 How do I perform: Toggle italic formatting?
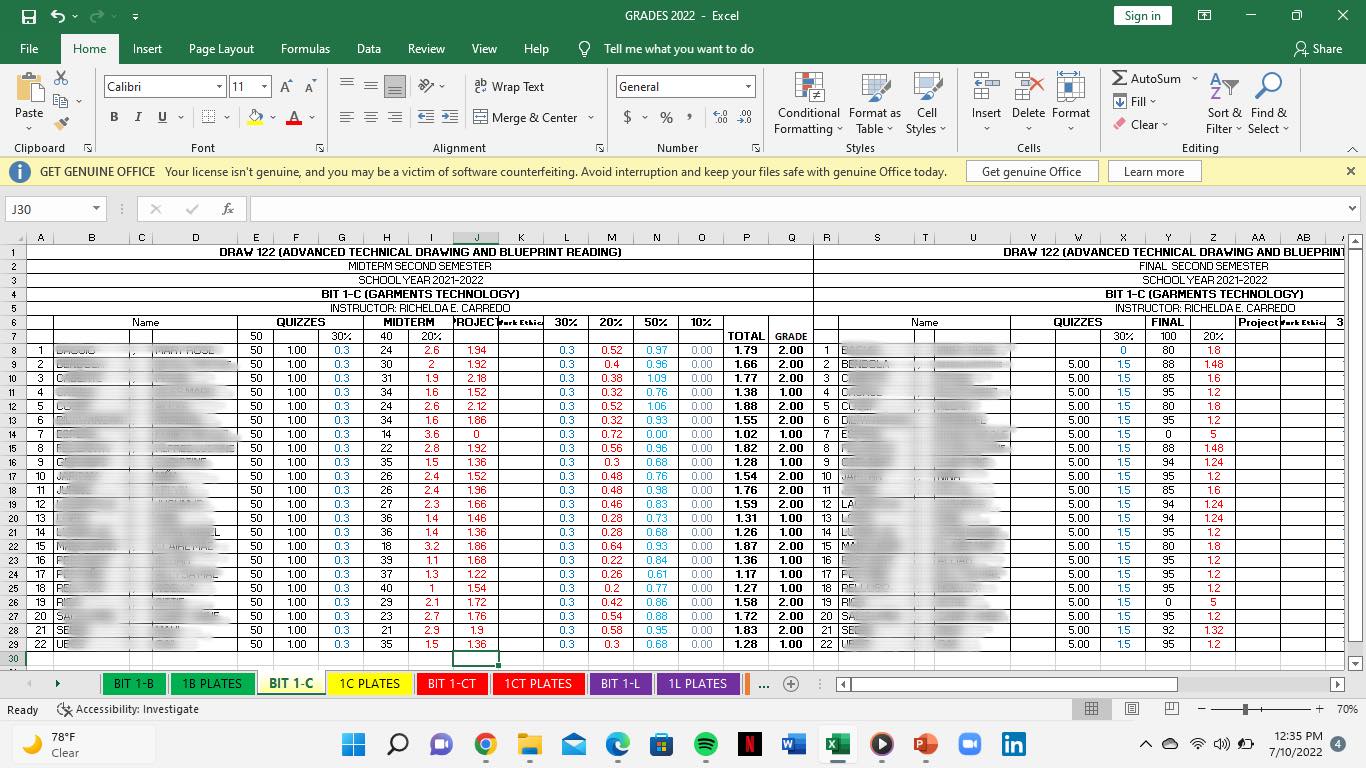click(138, 117)
